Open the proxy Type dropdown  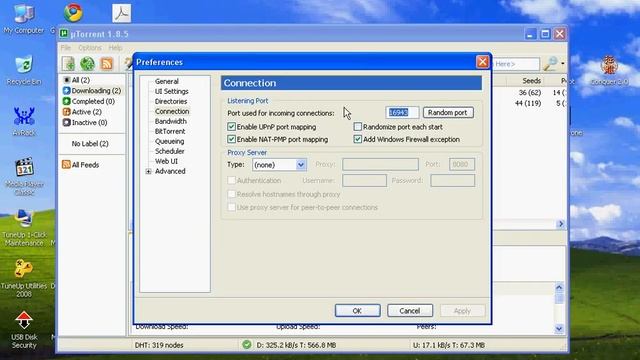[301, 165]
